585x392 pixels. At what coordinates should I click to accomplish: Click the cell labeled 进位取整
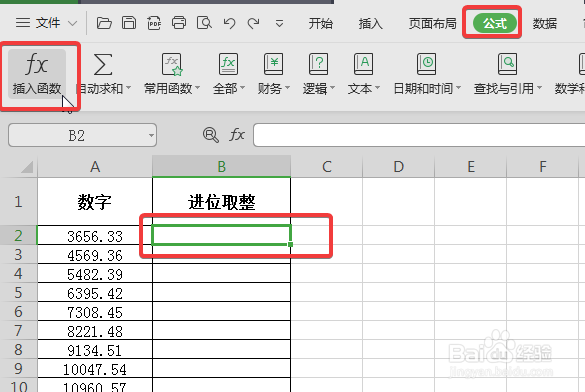pyautogui.click(x=222, y=201)
